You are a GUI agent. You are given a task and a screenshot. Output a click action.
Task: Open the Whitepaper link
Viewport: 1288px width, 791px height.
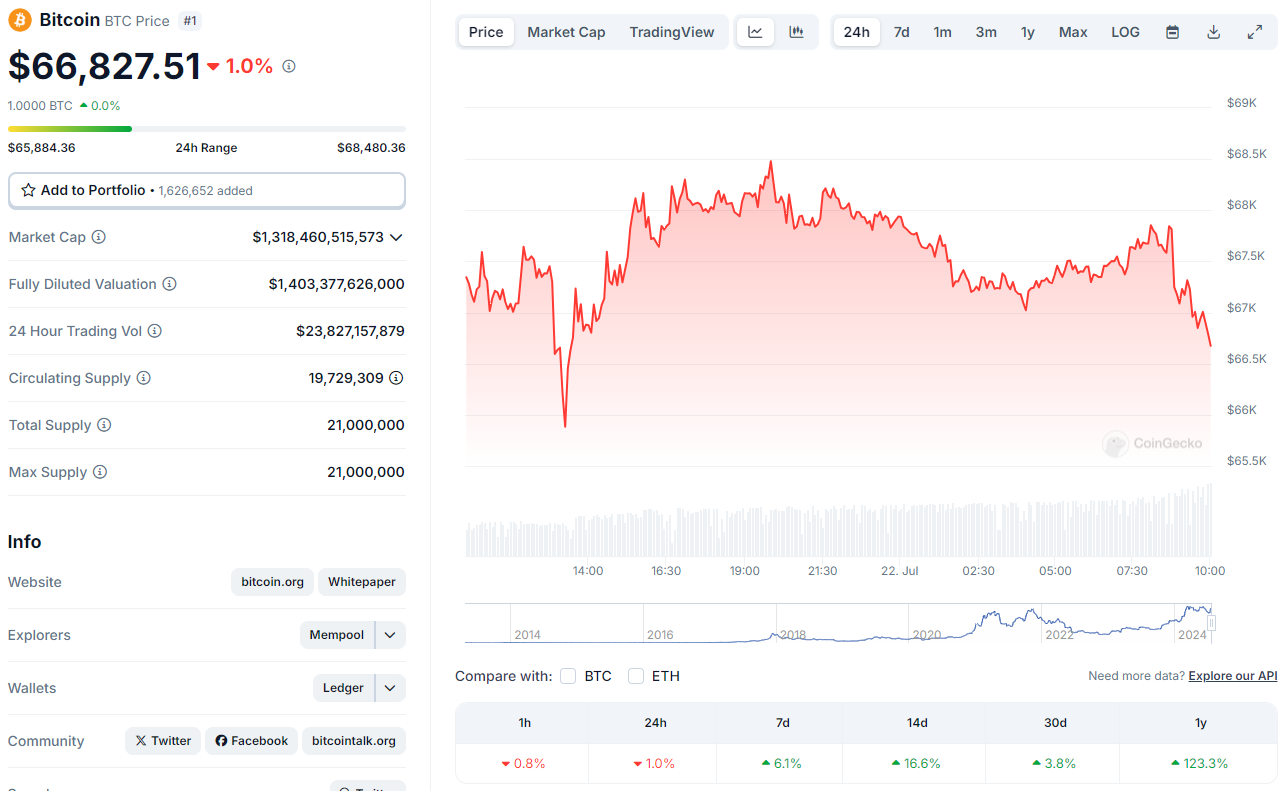point(362,582)
